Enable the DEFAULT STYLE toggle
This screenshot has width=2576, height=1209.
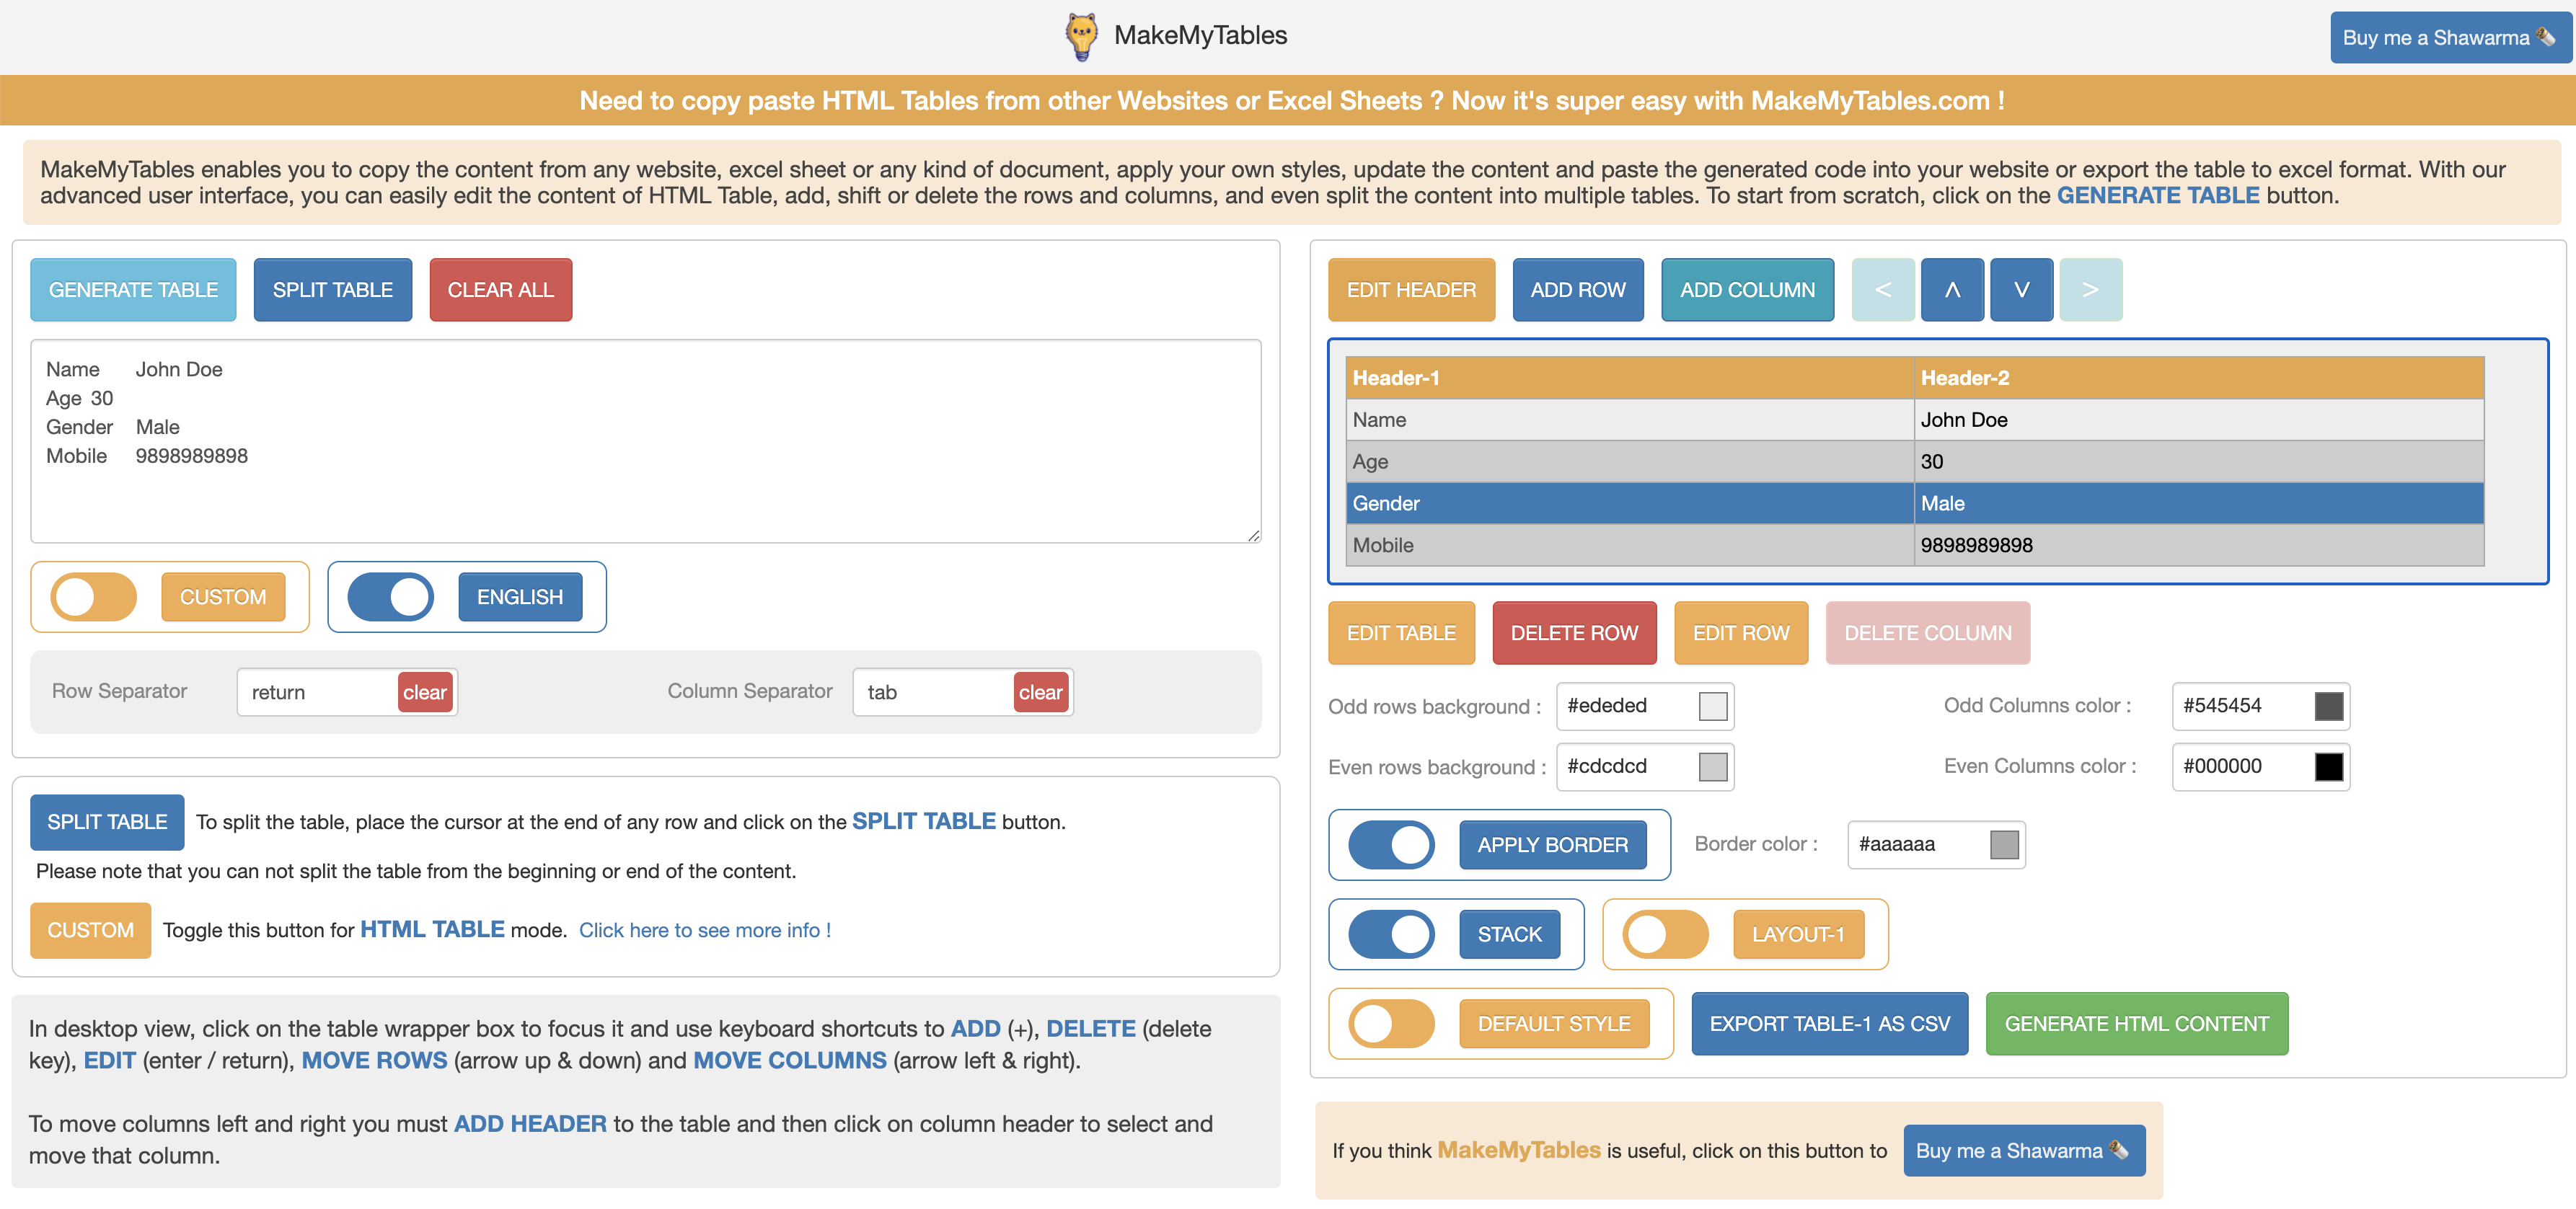1390,1023
